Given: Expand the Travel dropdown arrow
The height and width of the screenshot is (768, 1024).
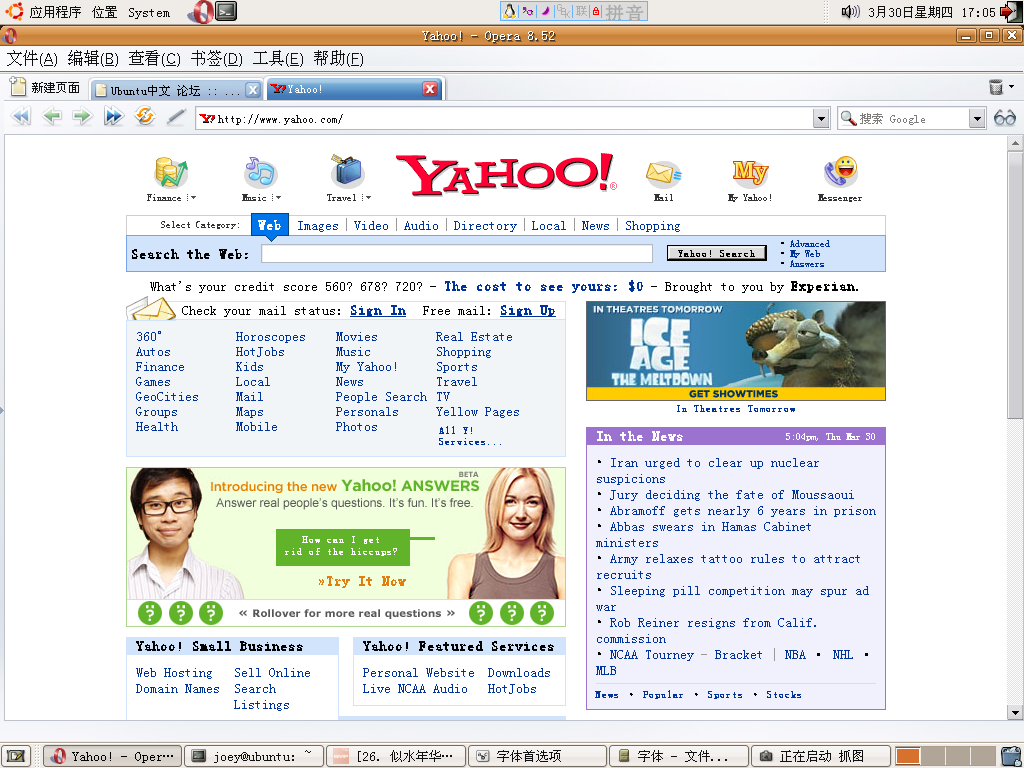Looking at the screenshot, I should point(368,198).
